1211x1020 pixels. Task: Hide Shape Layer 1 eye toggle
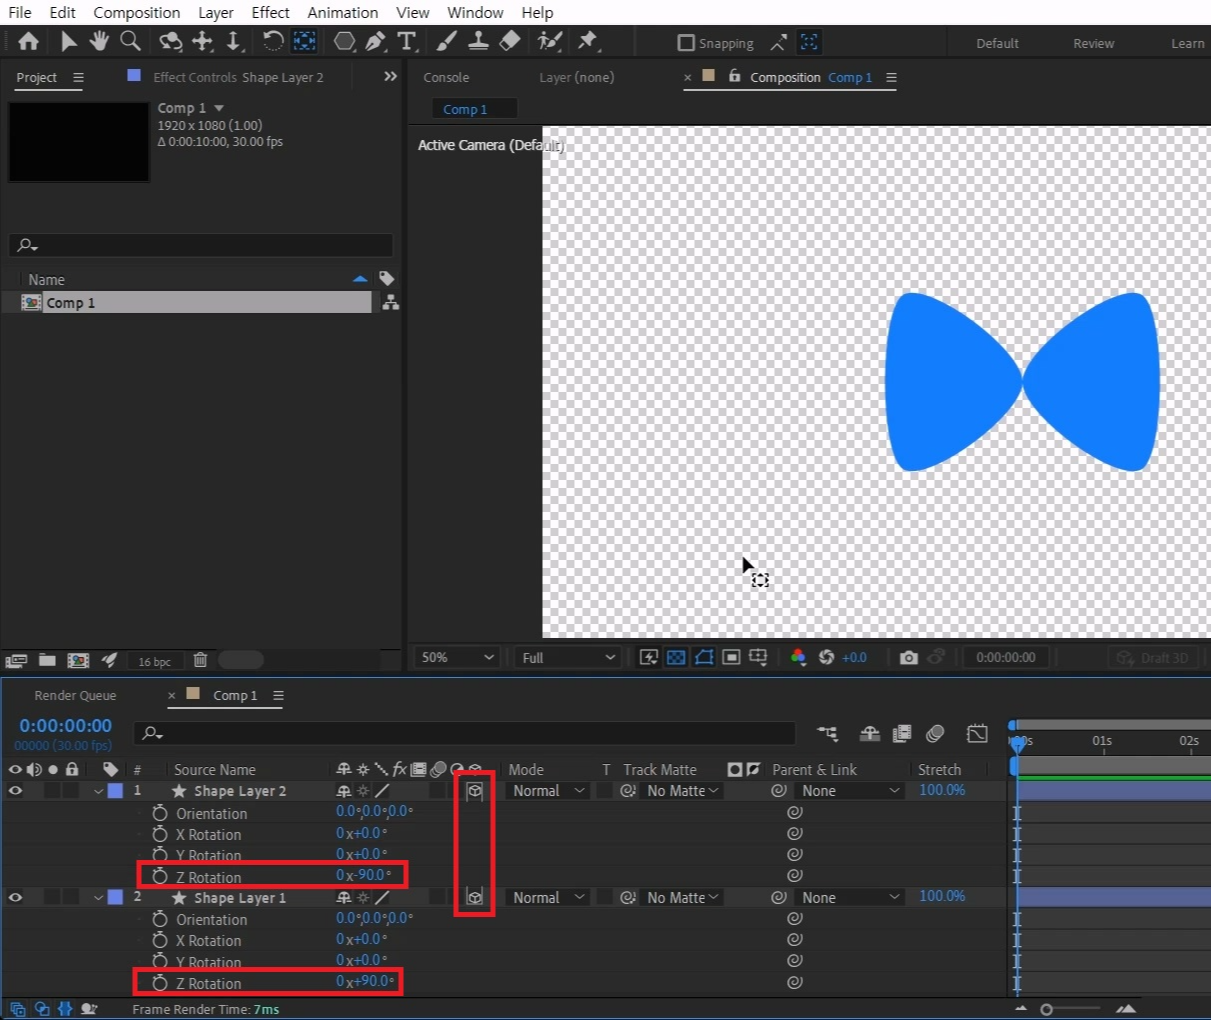pos(15,897)
